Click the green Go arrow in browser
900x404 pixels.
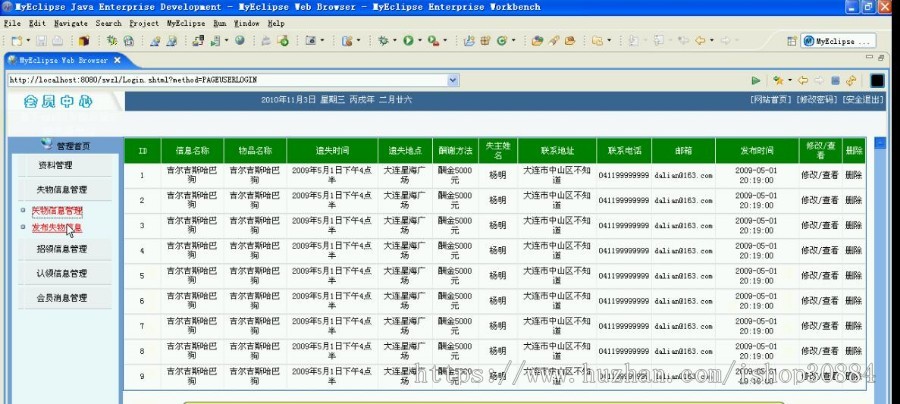[x=756, y=81]
